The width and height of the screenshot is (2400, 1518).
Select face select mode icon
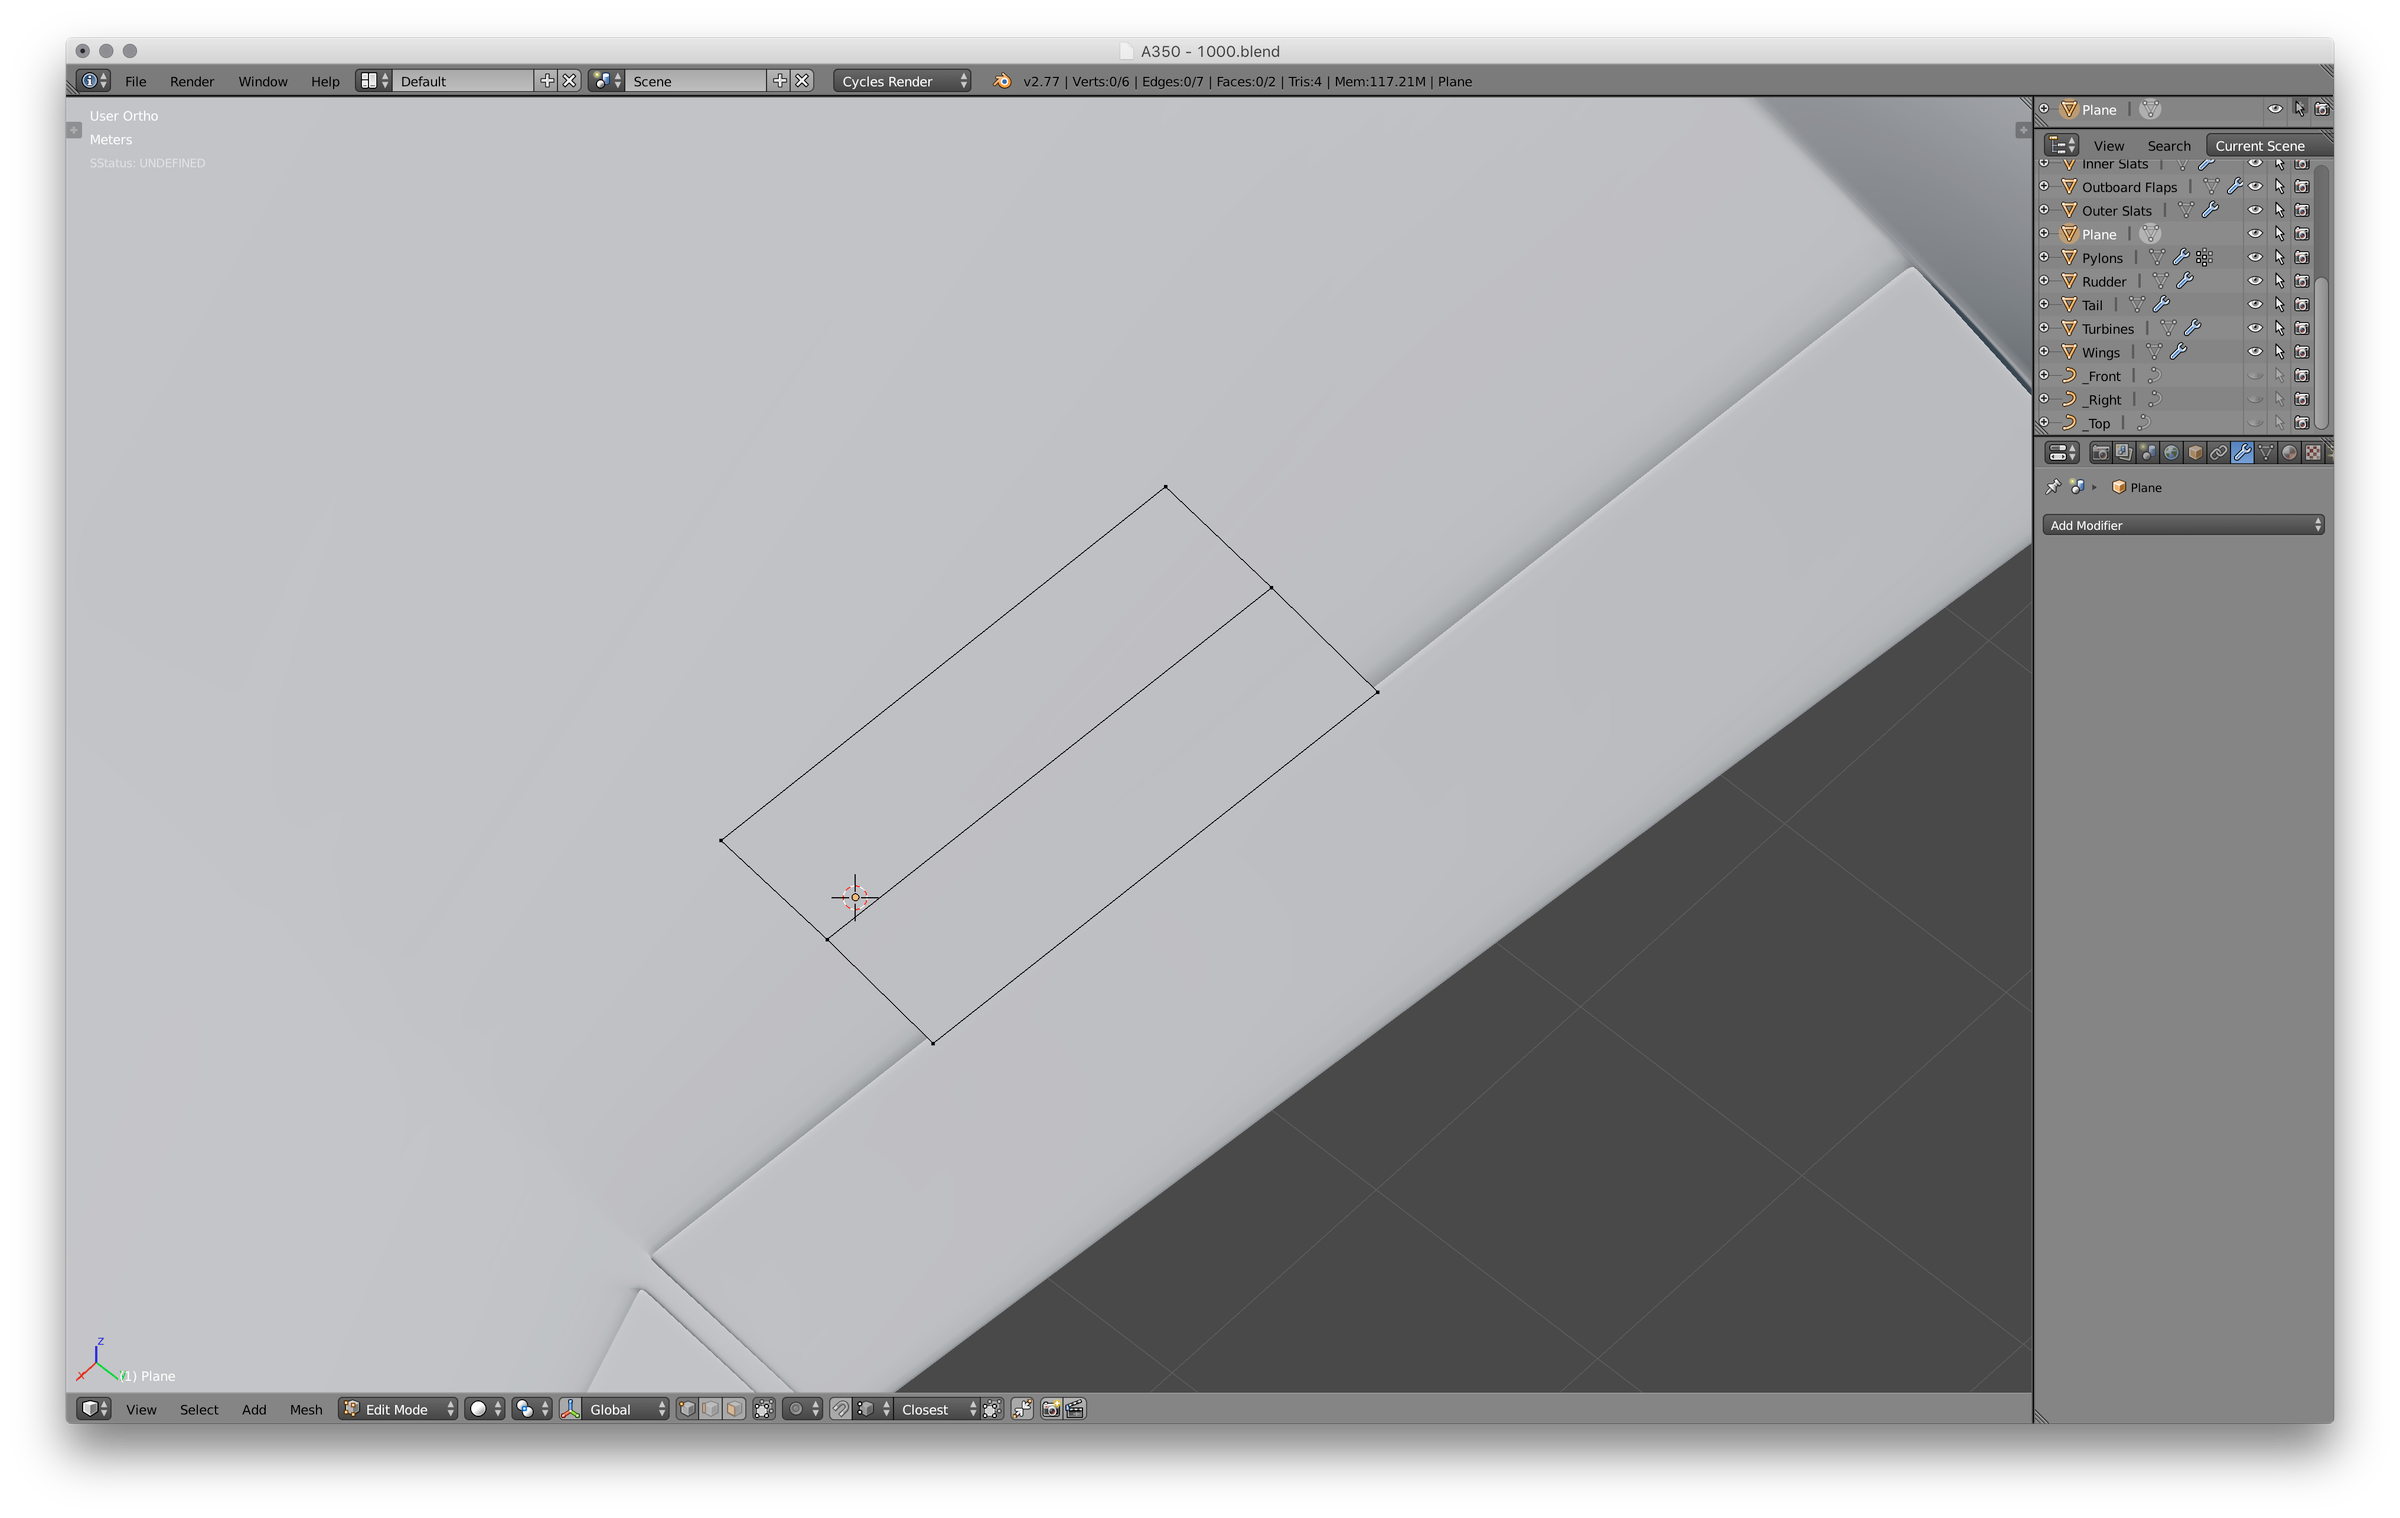[x=735, y=1409]
